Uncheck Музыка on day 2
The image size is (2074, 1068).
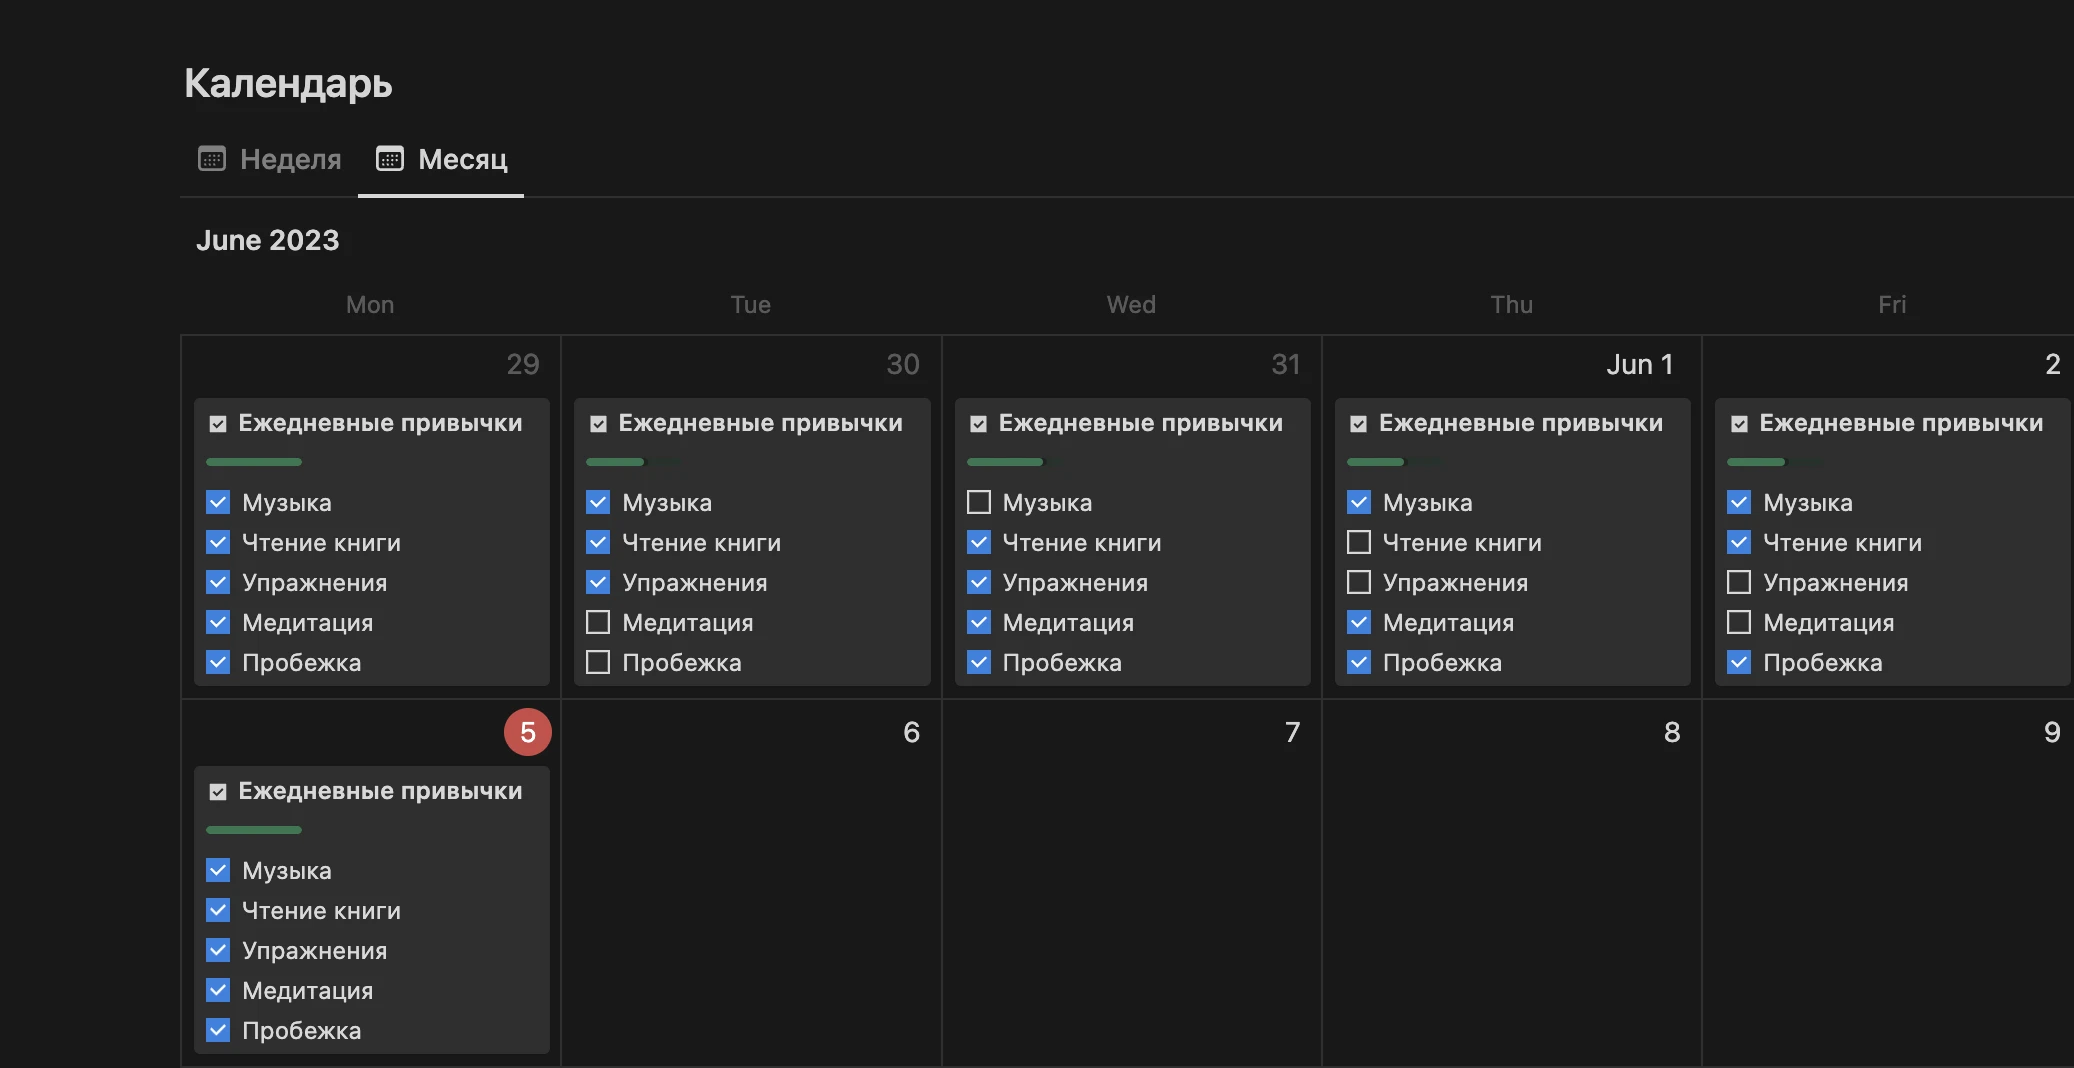[x=1739, y=502]
